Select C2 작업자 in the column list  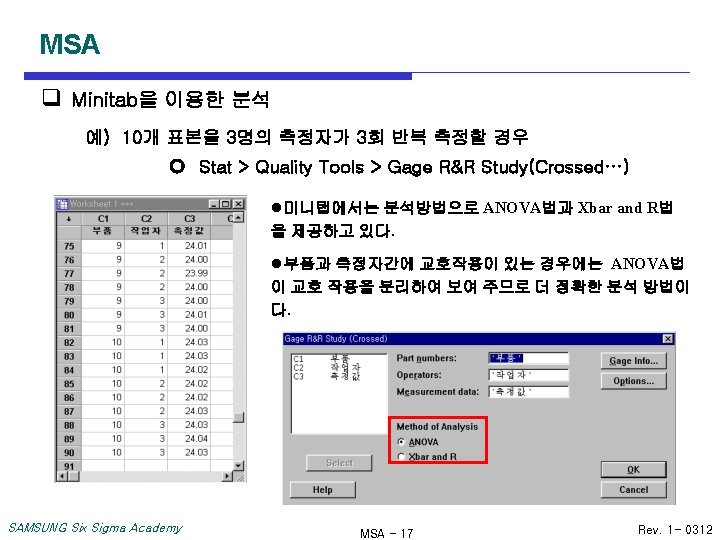point(326,367)
